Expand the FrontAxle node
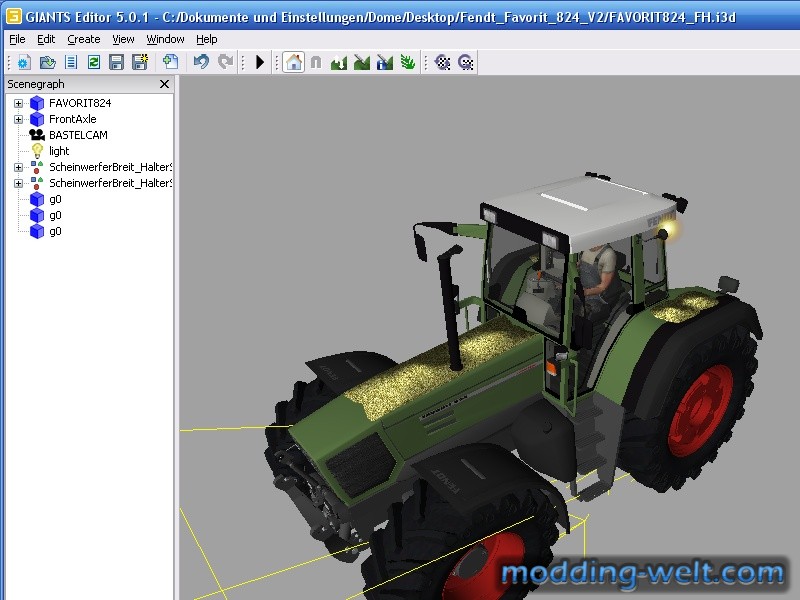Image resolution: width=800 pixels, height=600 pixels. [18, 119]
